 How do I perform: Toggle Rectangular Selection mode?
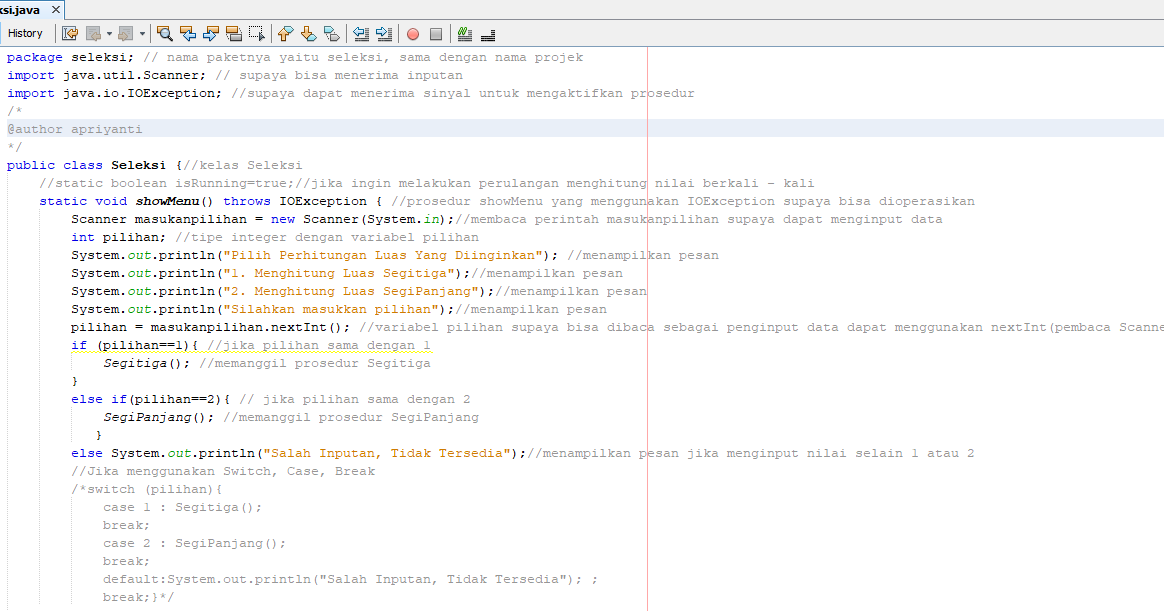point(256,33)
